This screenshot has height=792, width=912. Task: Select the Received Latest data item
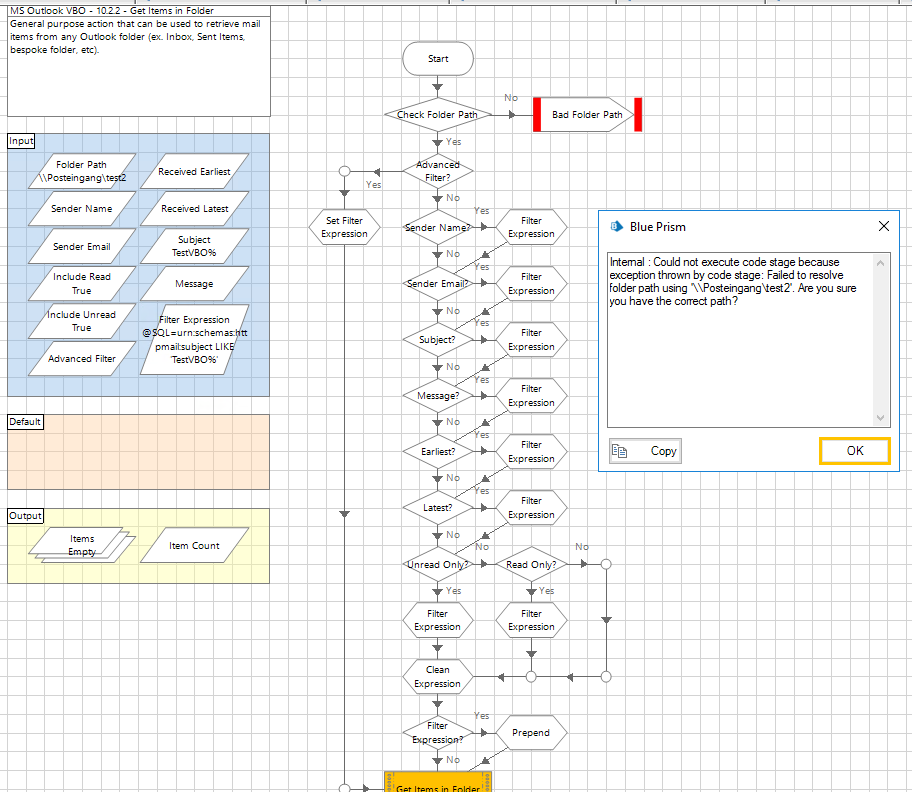[x=194, y=209]
